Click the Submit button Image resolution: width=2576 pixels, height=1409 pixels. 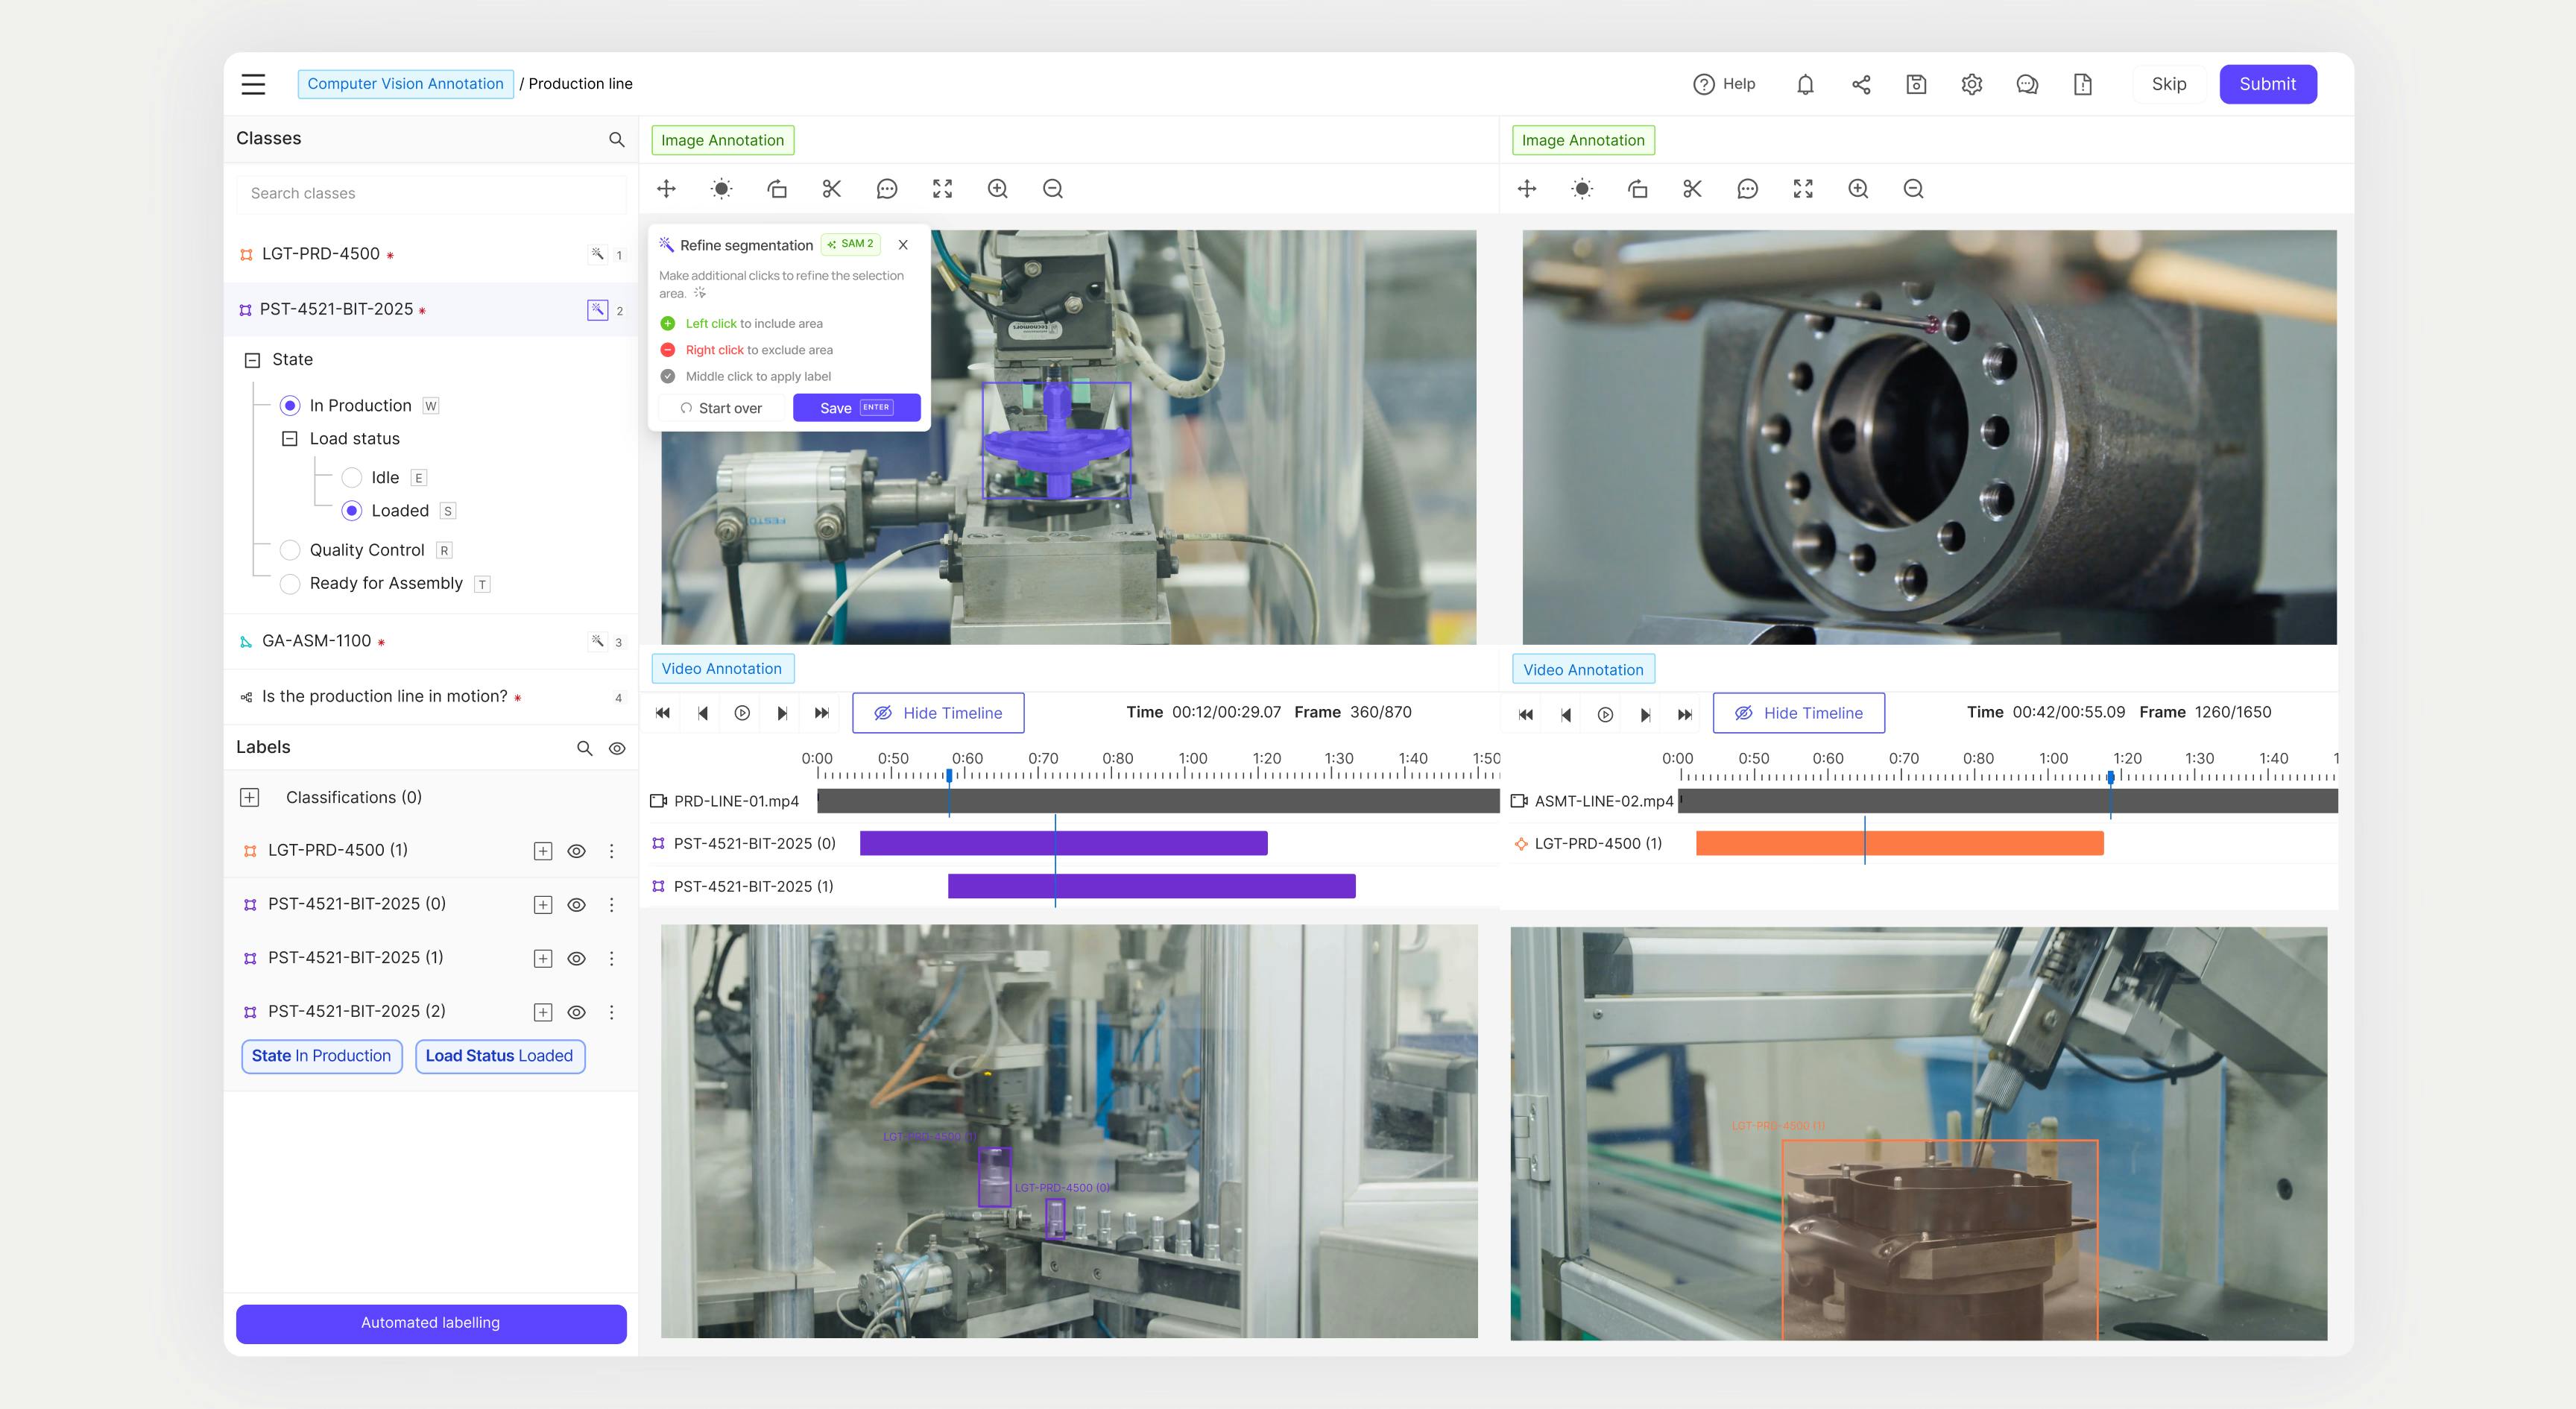point(2268,84)
